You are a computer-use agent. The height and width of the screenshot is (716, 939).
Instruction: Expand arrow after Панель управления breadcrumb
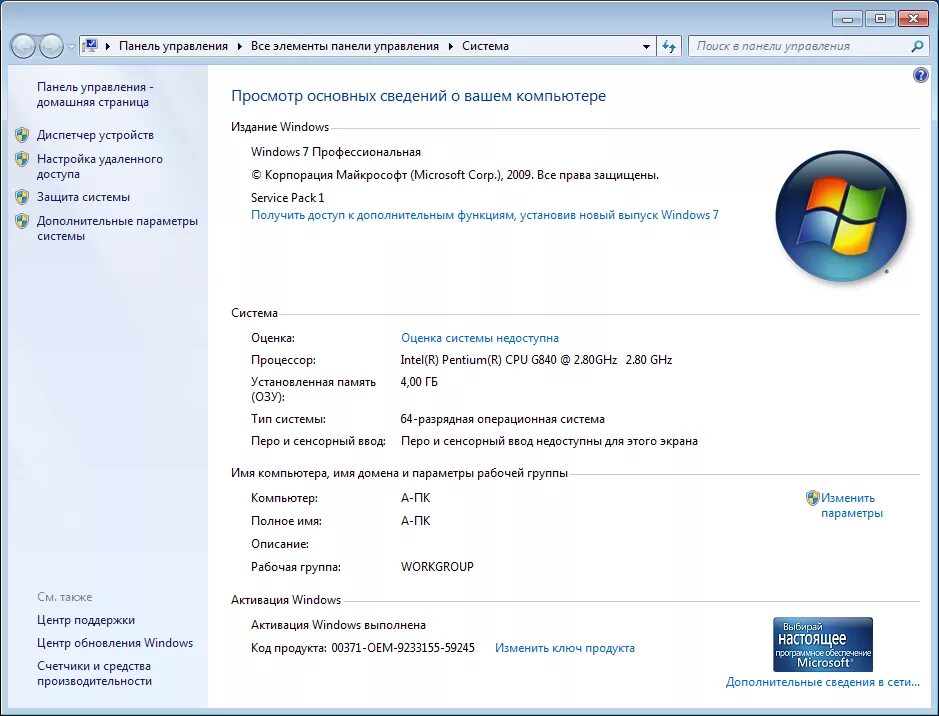click(240, 46)
